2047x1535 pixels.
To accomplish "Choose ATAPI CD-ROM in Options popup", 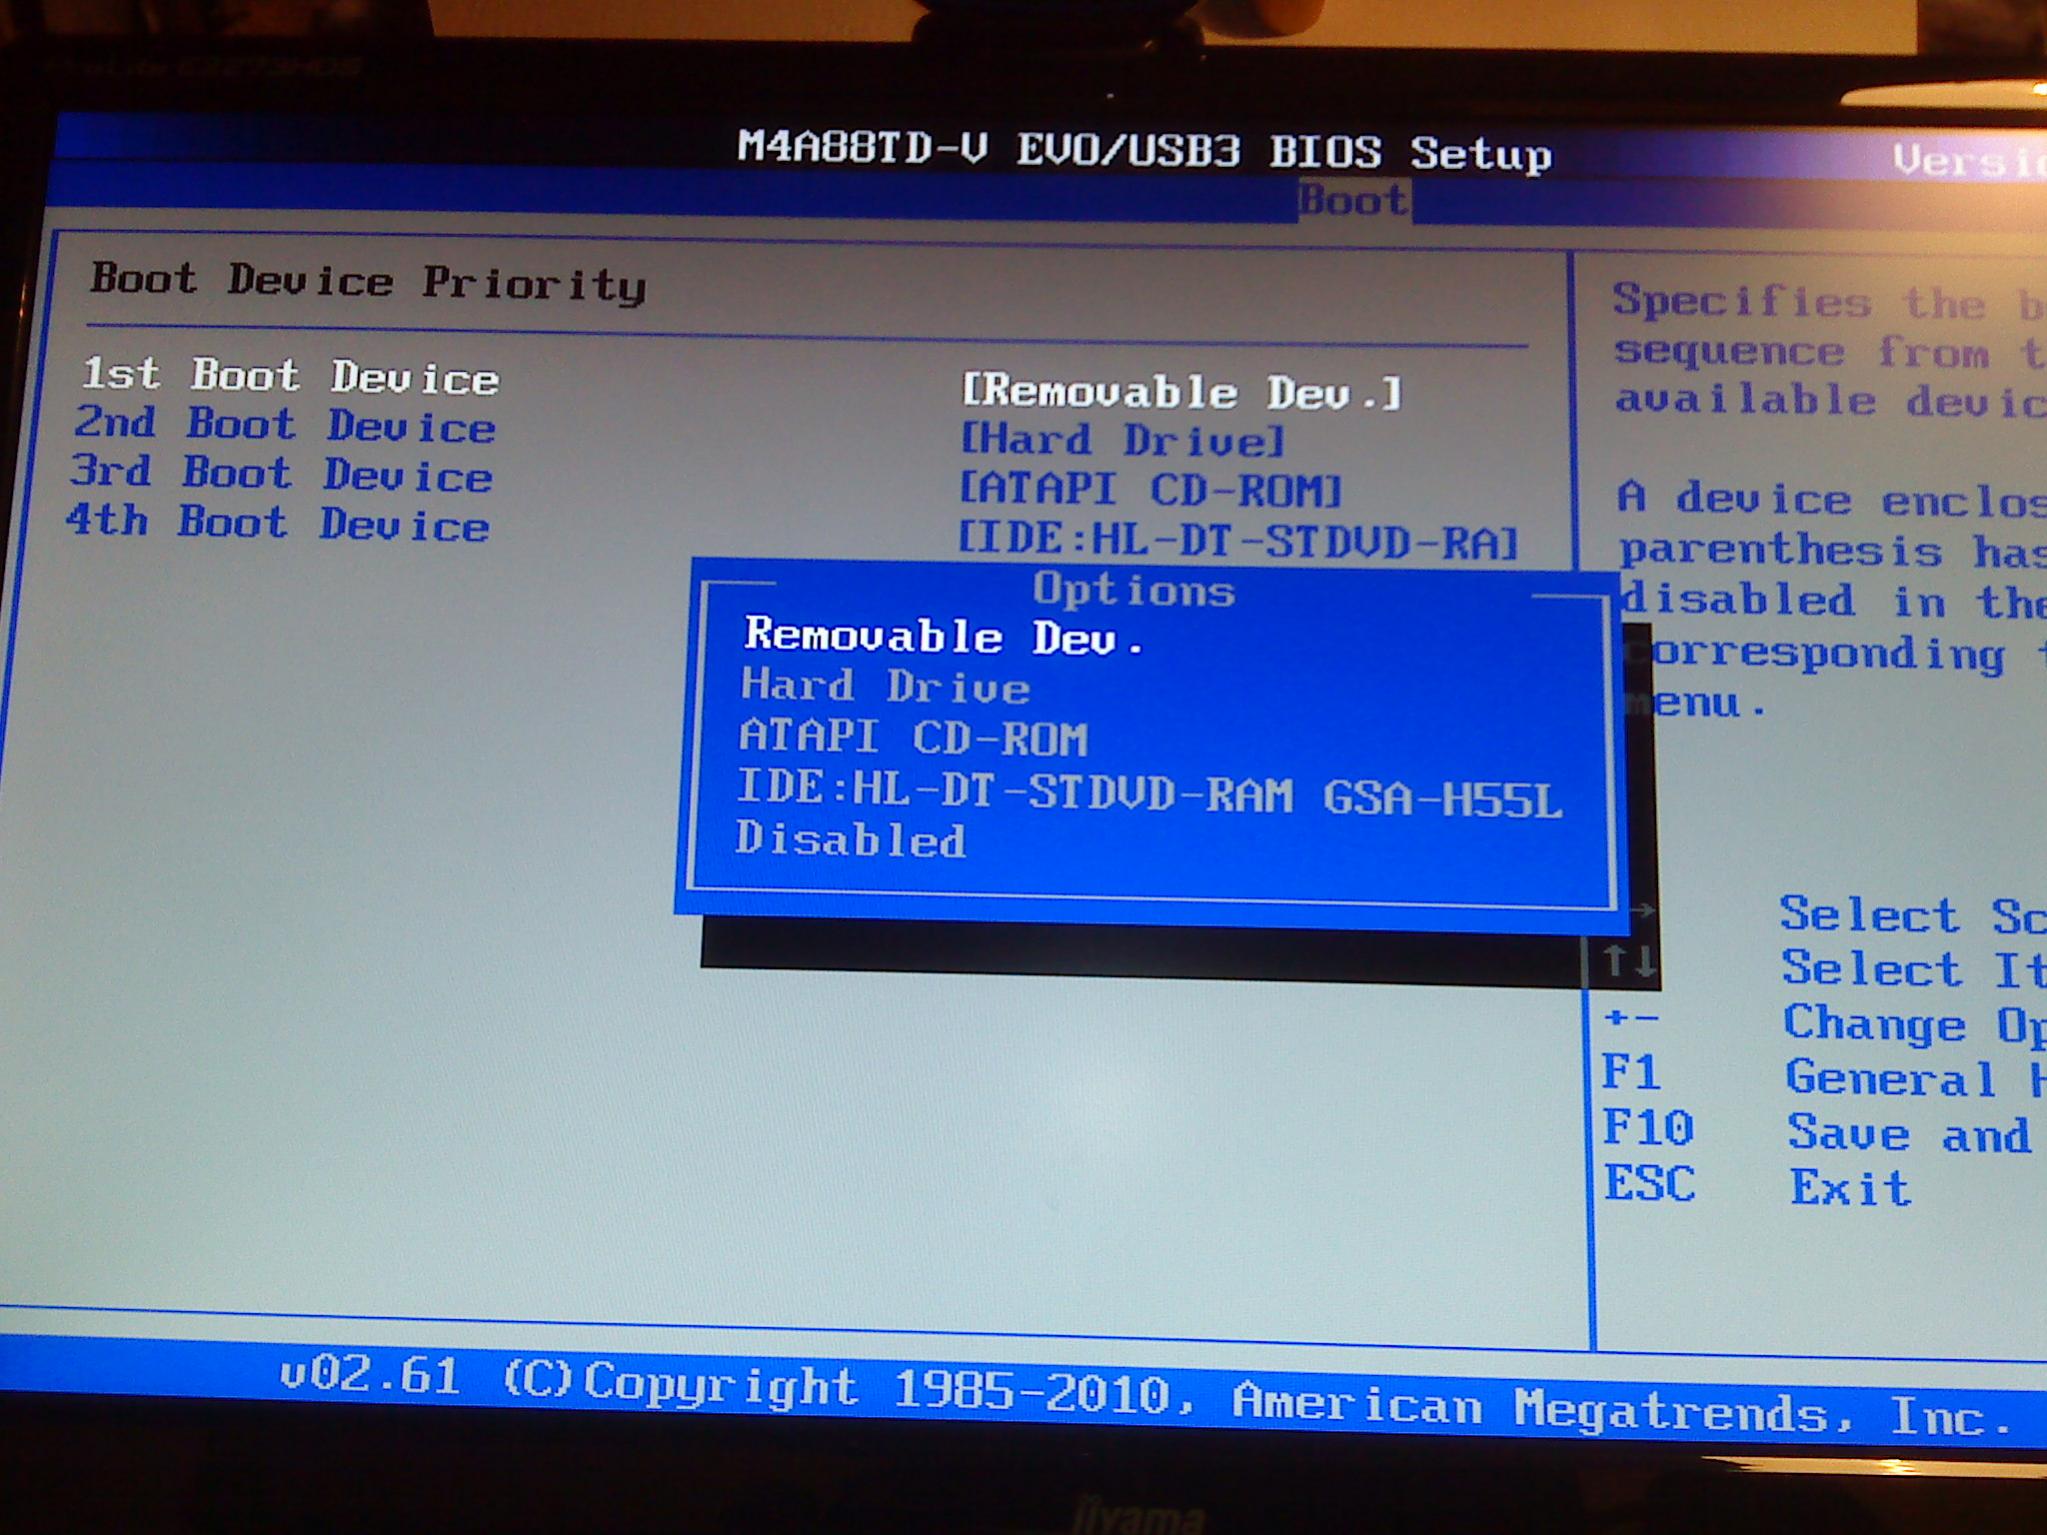I will pos(912,738).
